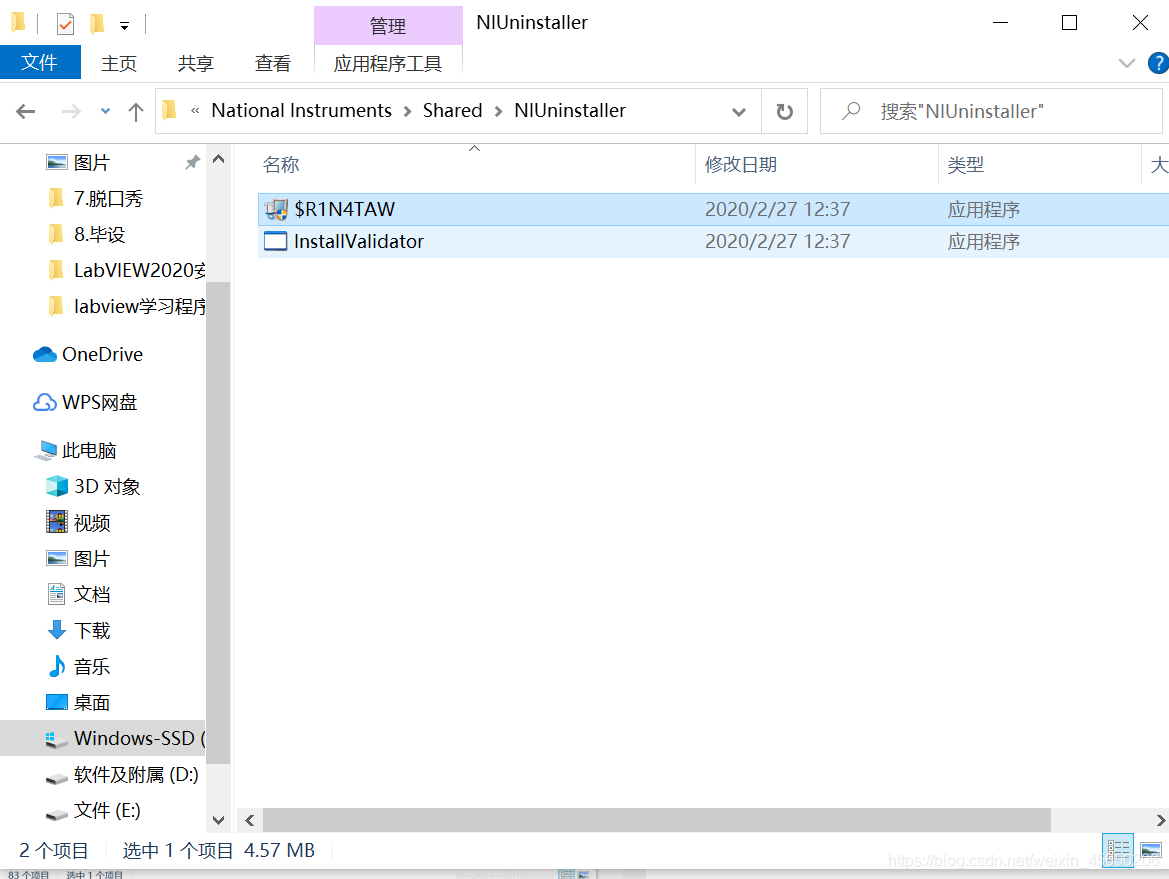Refresh the current folder
The image size is (1169, 879).
click(784, 112)
